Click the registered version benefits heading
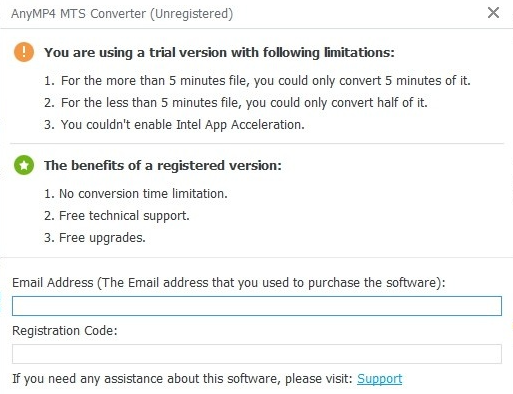Screen dimensions: 513x394 (163, 166)
